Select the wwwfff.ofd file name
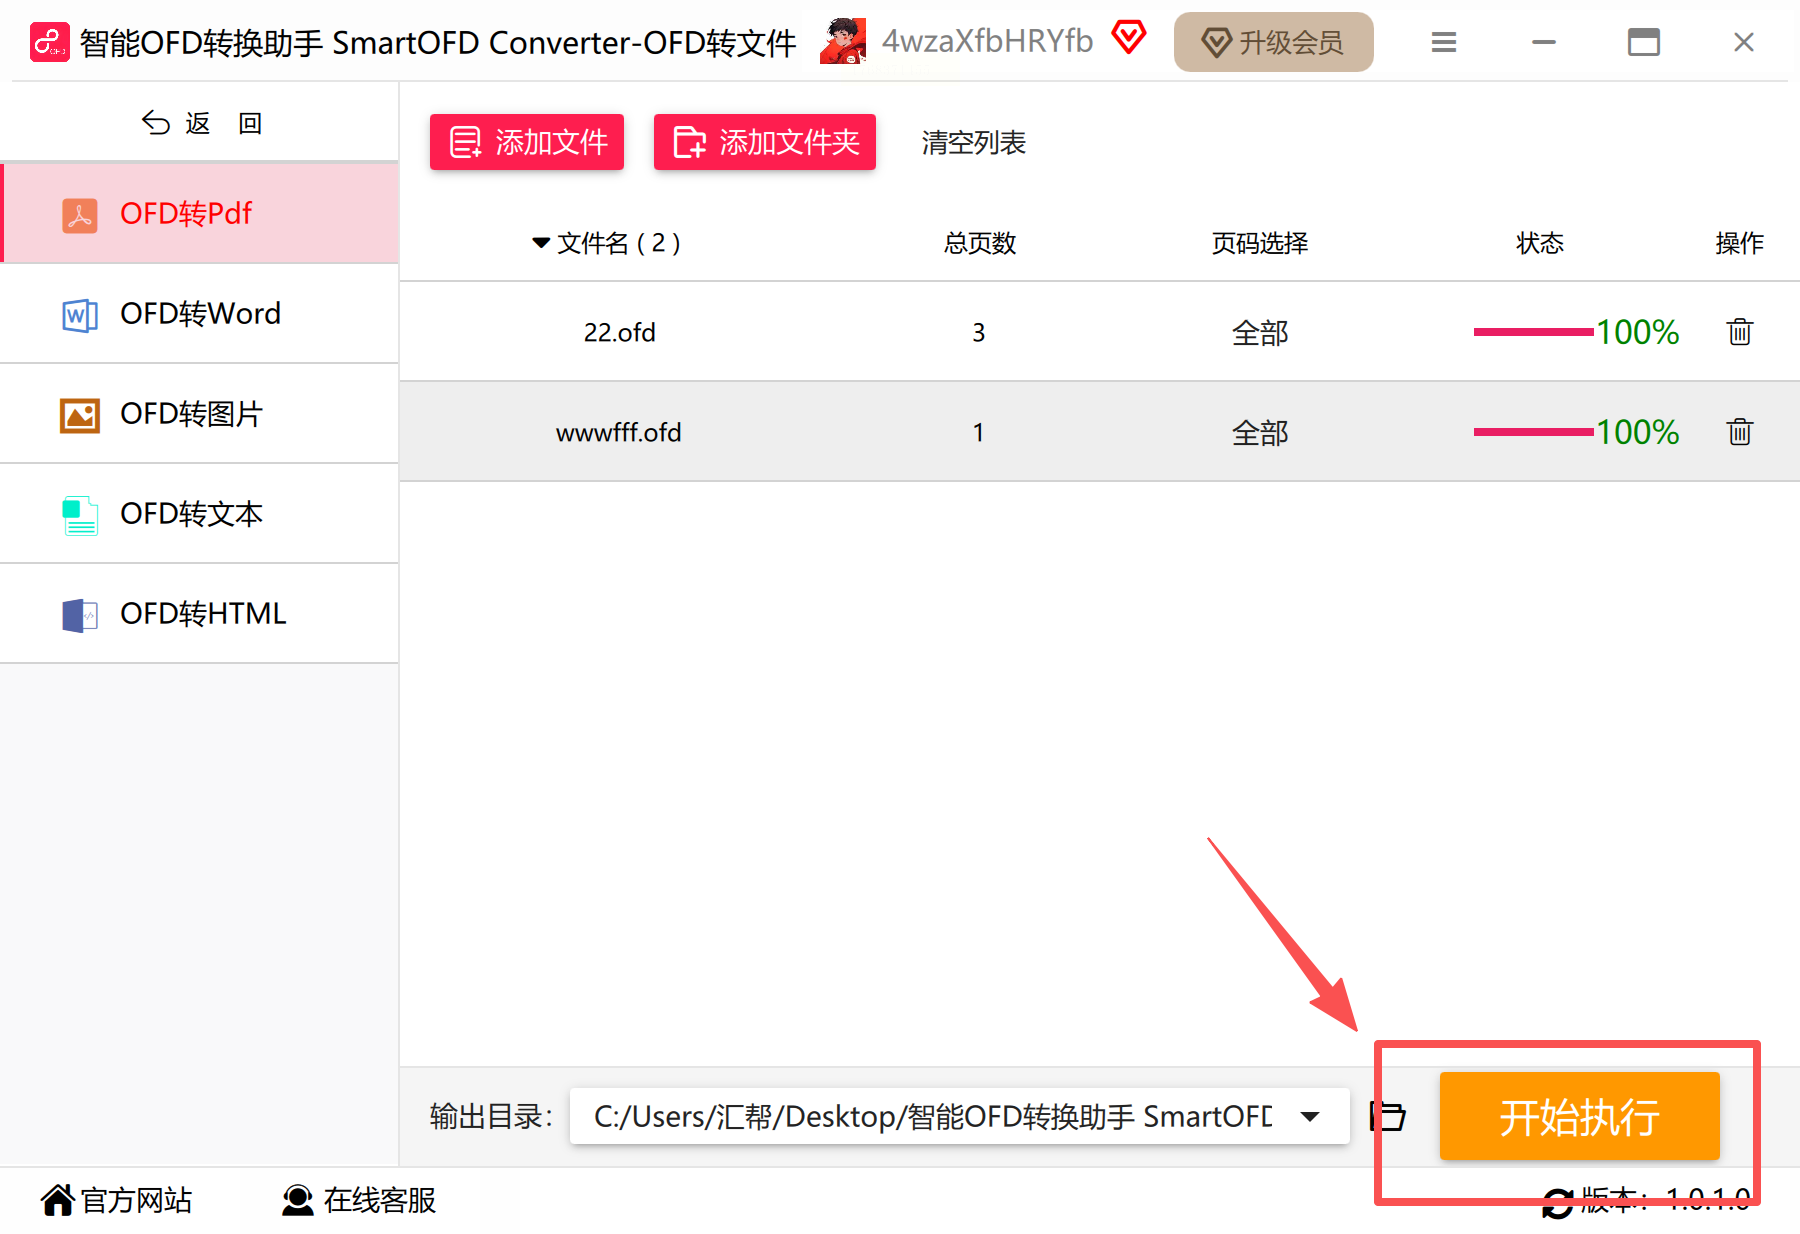Image resolution: width=1800 pixels, height=1234 pixels. 619,432
